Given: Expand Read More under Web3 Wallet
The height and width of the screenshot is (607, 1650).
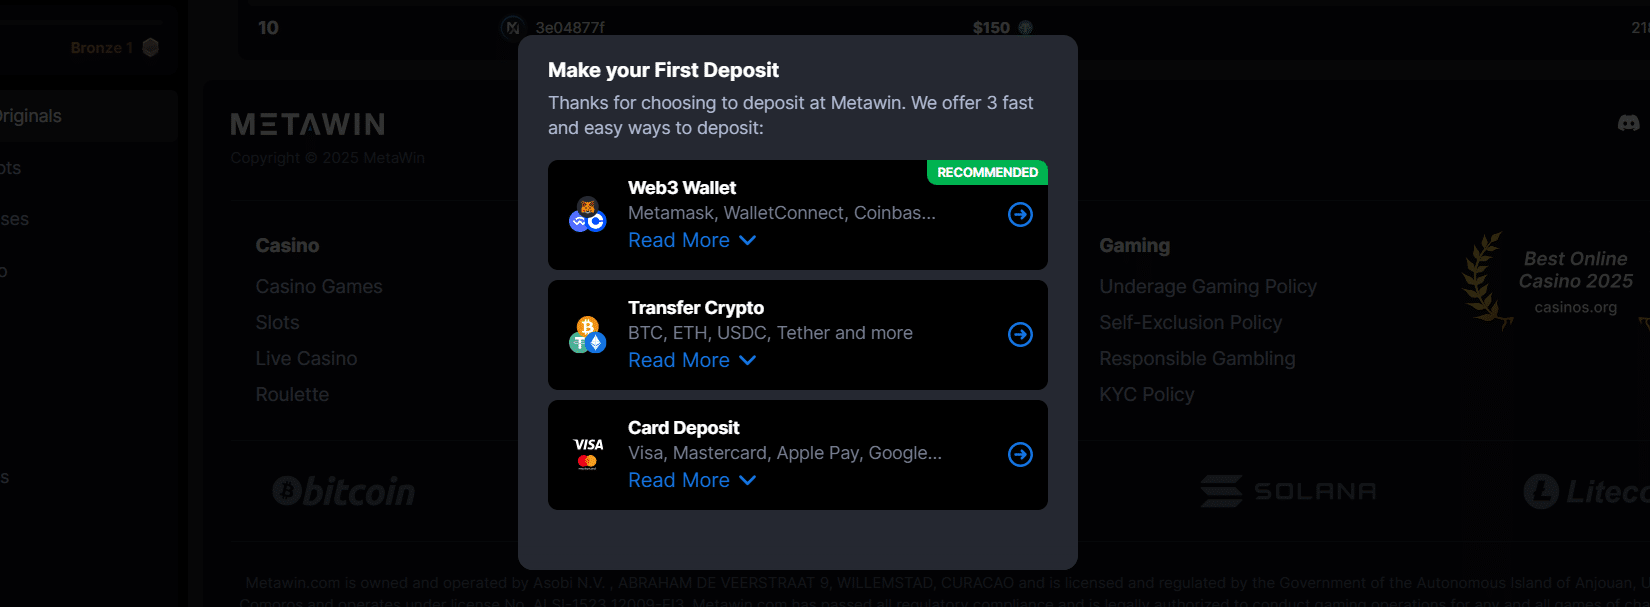Looking at the screenshot, I should pyautogui.click(x=692, y=241).
